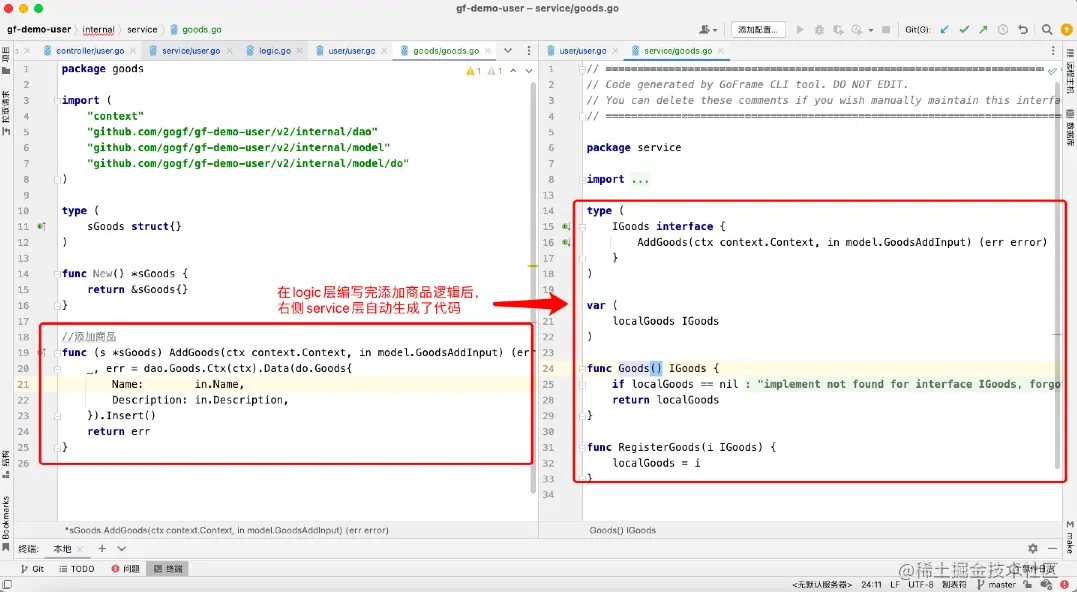Toggle the Git tool window
This screenshot has width=1077, height=599.
click(32, 569)
